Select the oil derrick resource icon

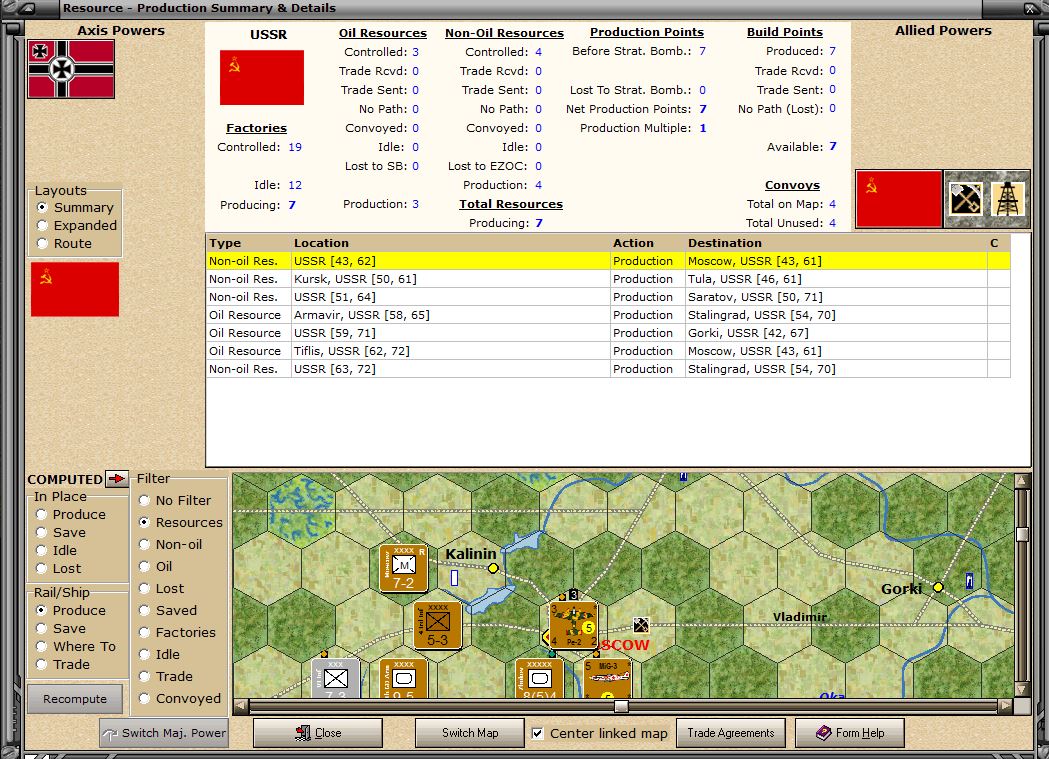click(x=1008, y=199)
